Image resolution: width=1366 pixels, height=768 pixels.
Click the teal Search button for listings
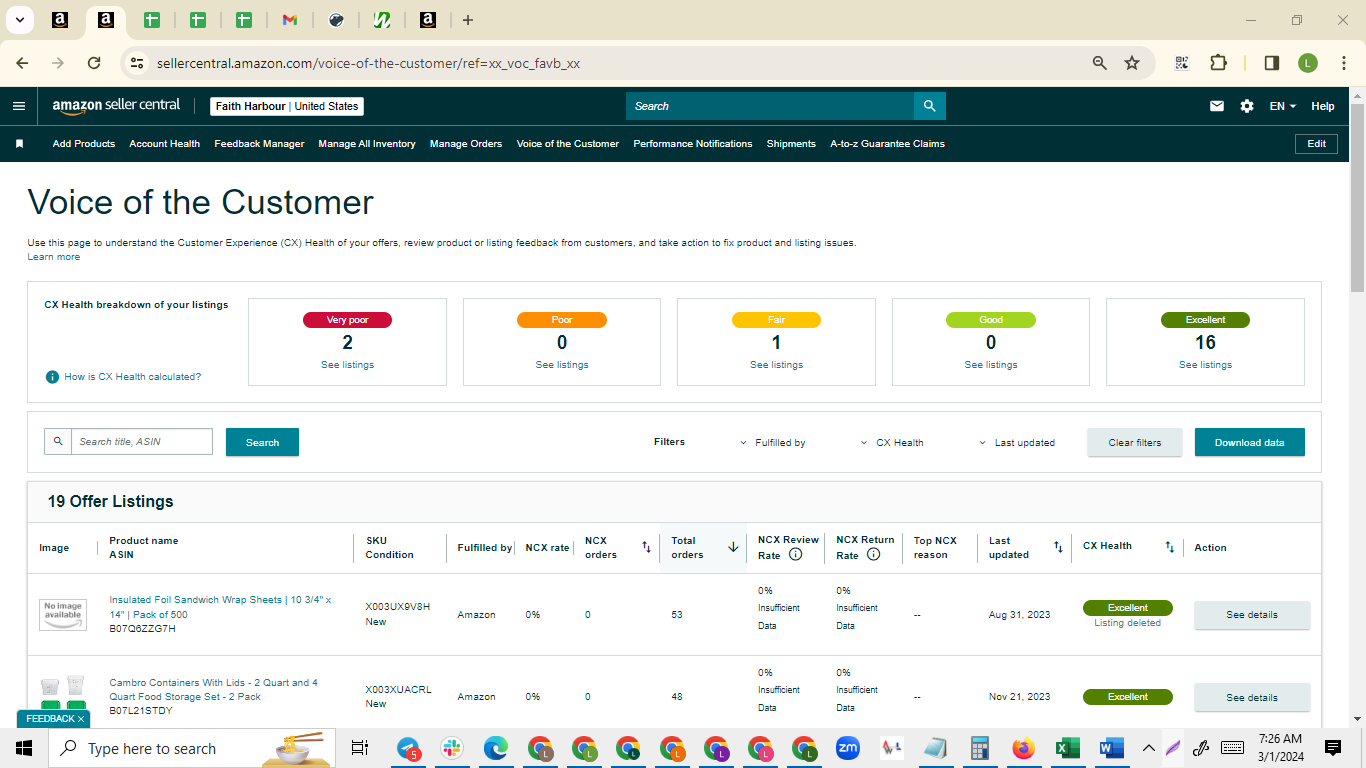(262, 442)
